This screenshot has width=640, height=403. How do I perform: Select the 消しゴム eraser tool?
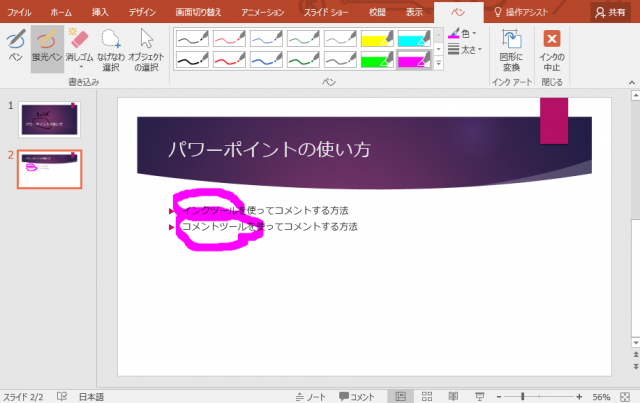point(81,47)
